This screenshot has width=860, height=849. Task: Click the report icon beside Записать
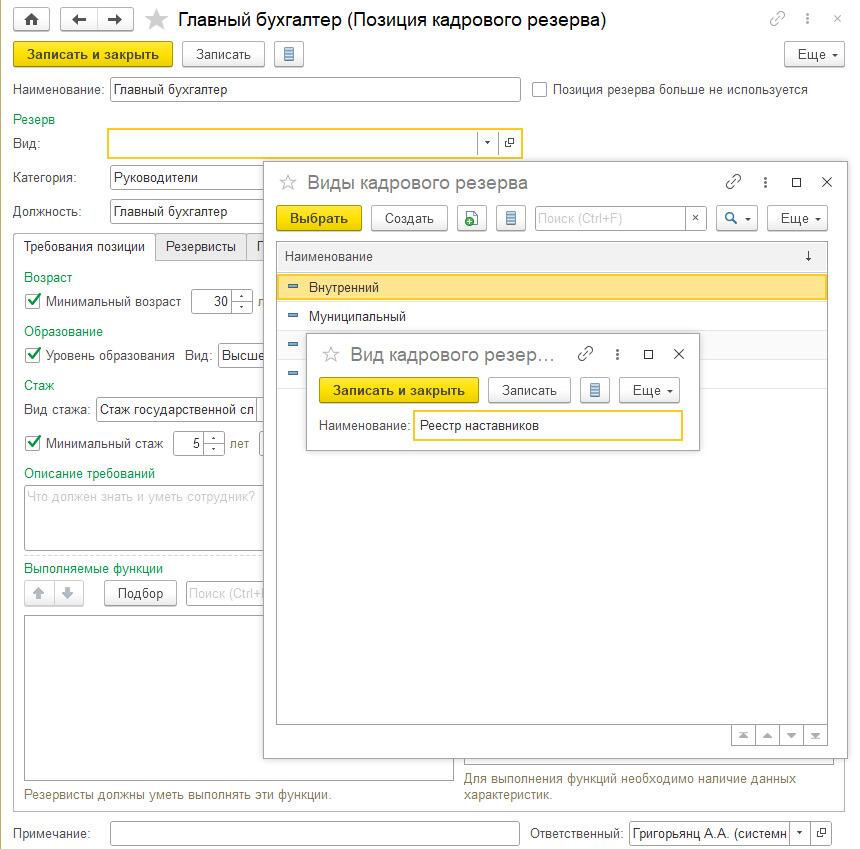point(289,54)
